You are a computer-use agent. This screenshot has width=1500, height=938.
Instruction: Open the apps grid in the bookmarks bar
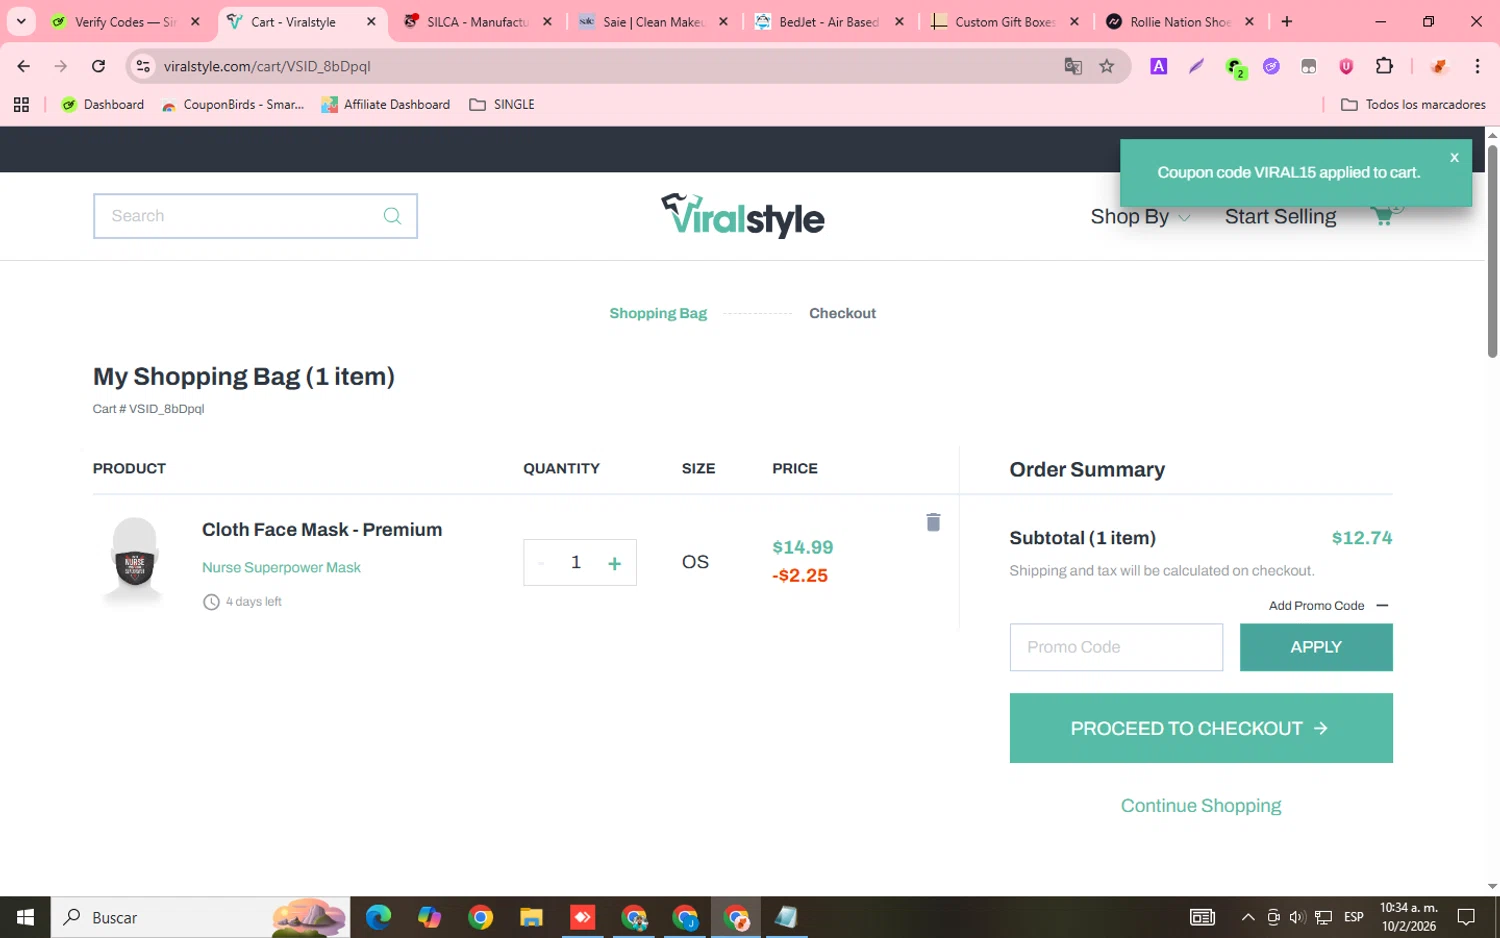point(21,104)
